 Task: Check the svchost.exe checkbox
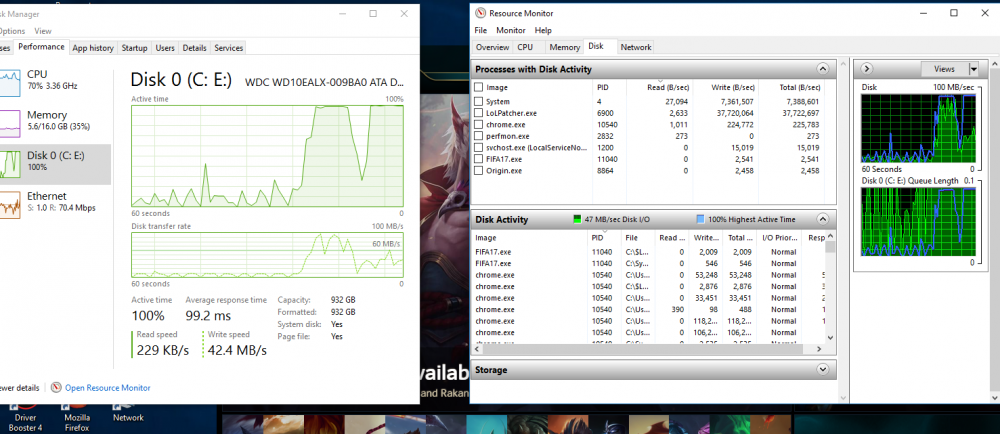point(479,147)
